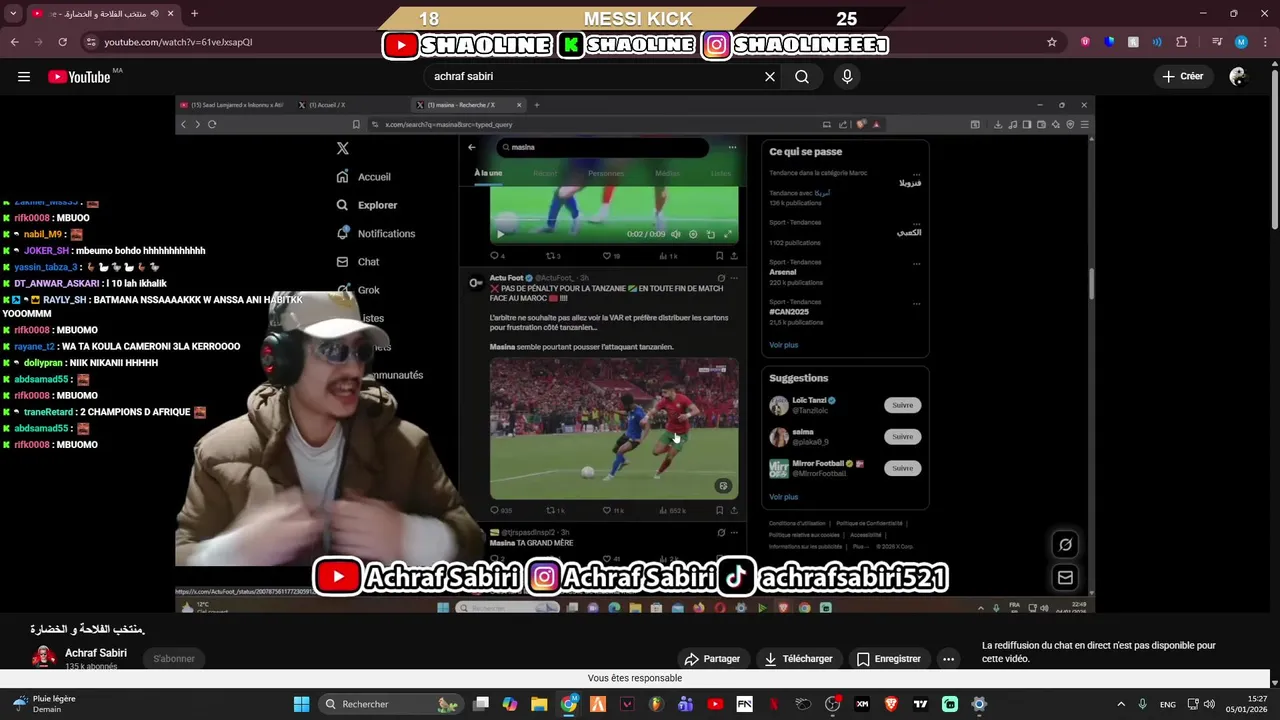The width and height of the screenshot is (1280, 720).
Task: Open the blue shield extension
Action: click(1109, 42)
